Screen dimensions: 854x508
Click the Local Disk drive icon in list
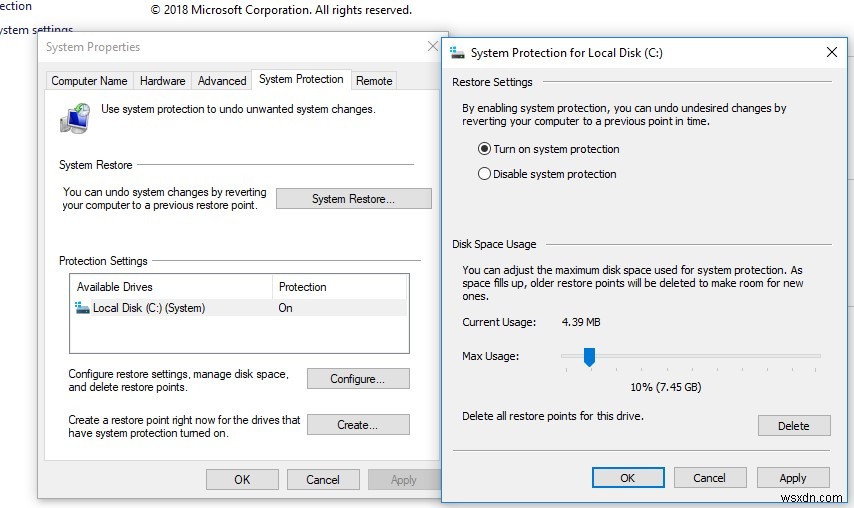point(82,308)
